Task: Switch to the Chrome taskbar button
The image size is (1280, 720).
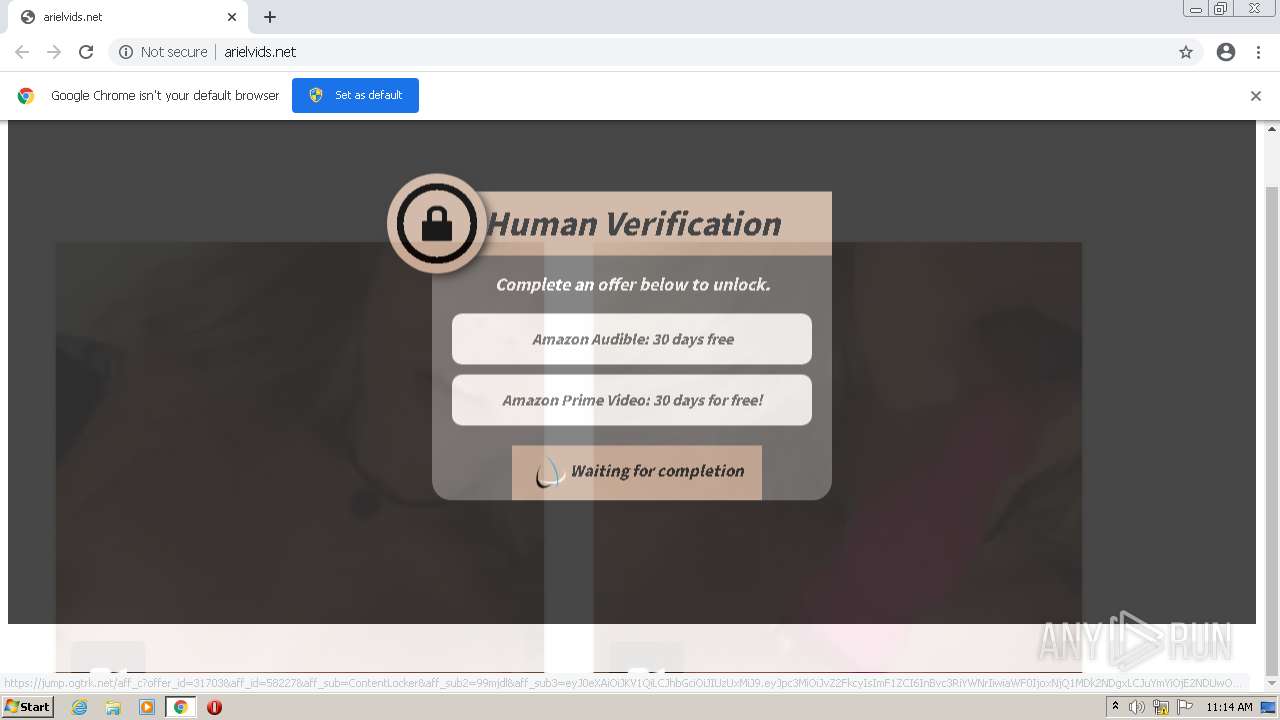Action: pos(180,707)
